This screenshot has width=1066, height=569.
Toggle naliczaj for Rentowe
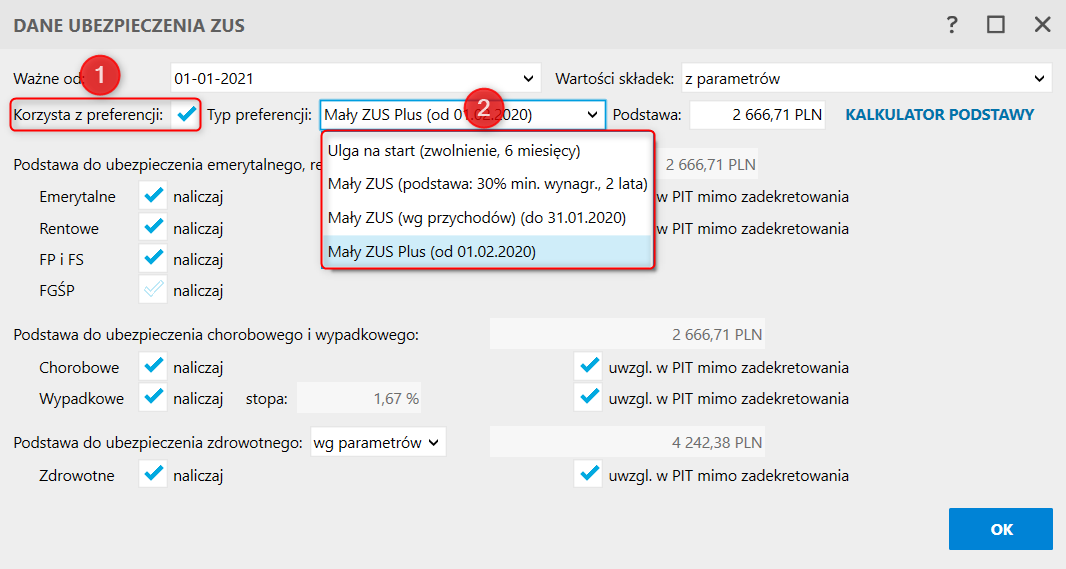[x=154, y=227]
